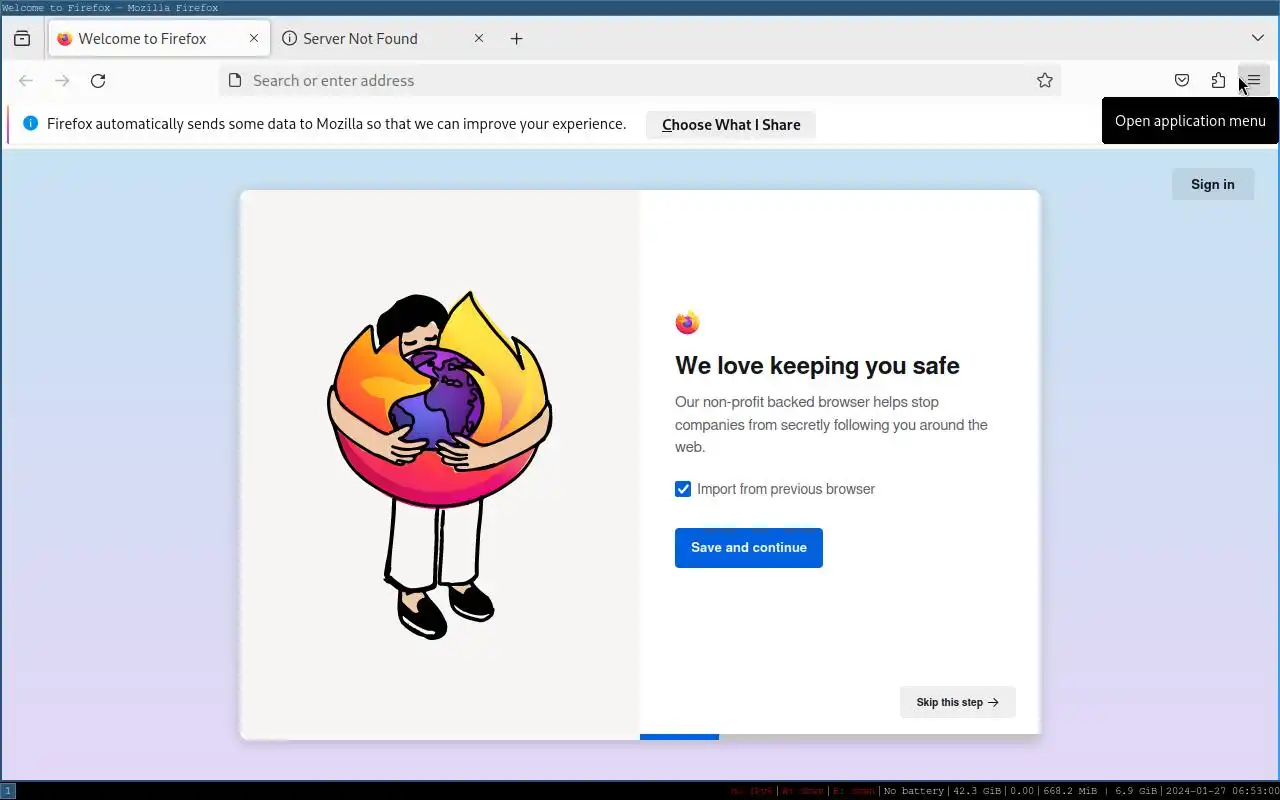Screen dimensions: 1280x800
Task: Click workspace 1 indicator in status bar
Action: [8, 791]
